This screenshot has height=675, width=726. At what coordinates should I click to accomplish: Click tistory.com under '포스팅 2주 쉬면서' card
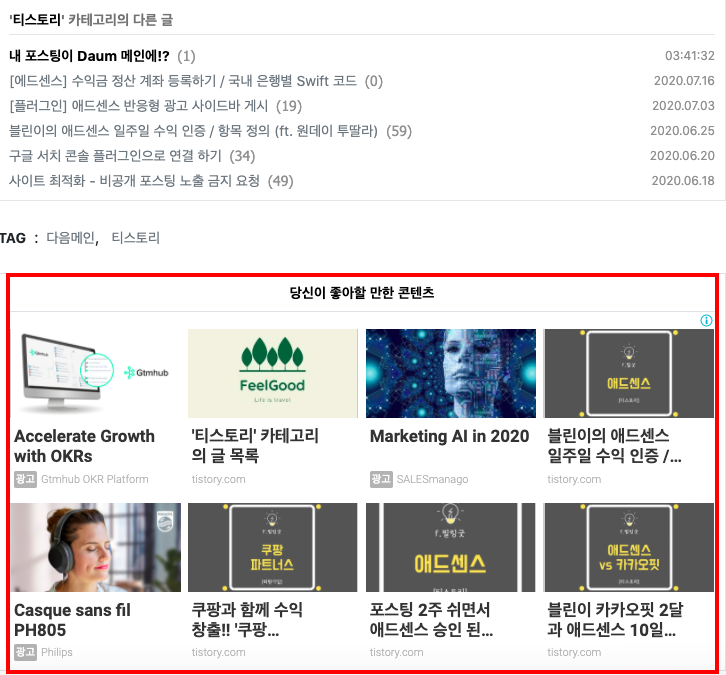396,652
